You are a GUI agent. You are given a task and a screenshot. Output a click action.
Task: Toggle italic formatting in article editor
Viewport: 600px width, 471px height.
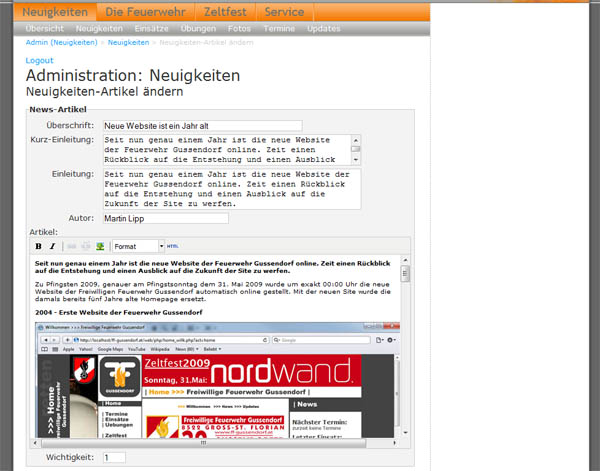52,245
